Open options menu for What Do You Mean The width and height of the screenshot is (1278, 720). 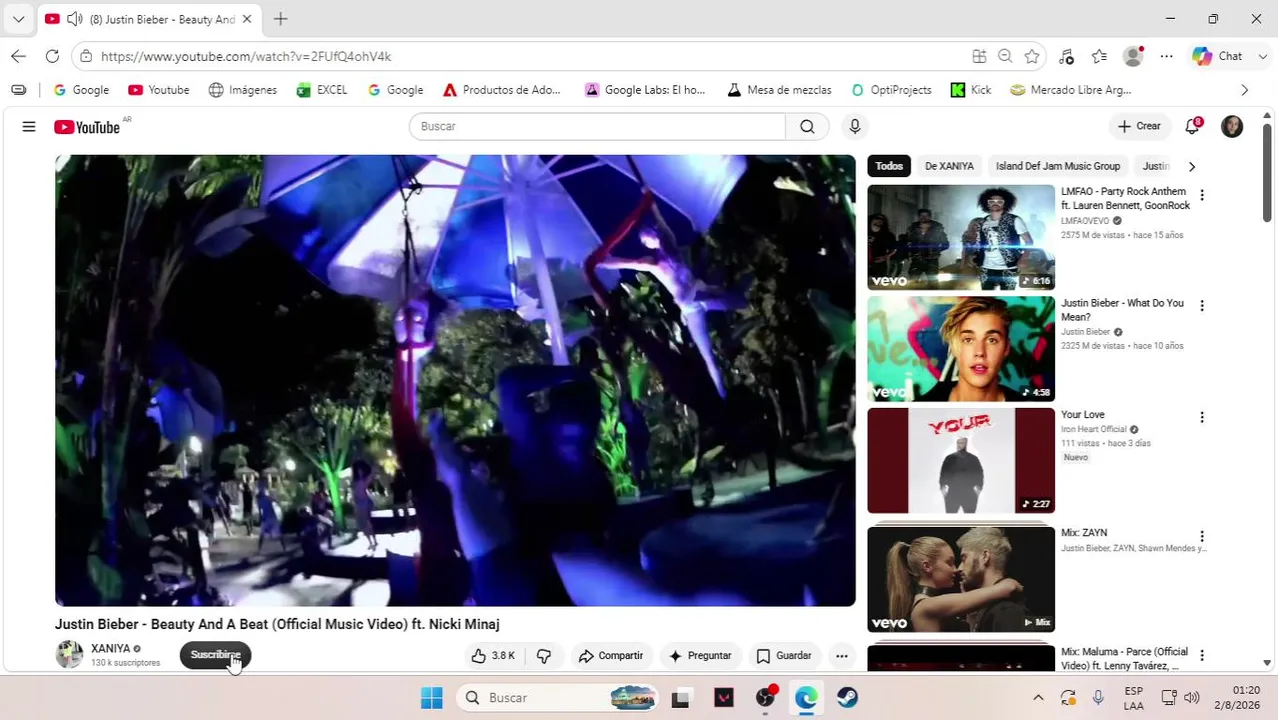(x=1202, y=306)
